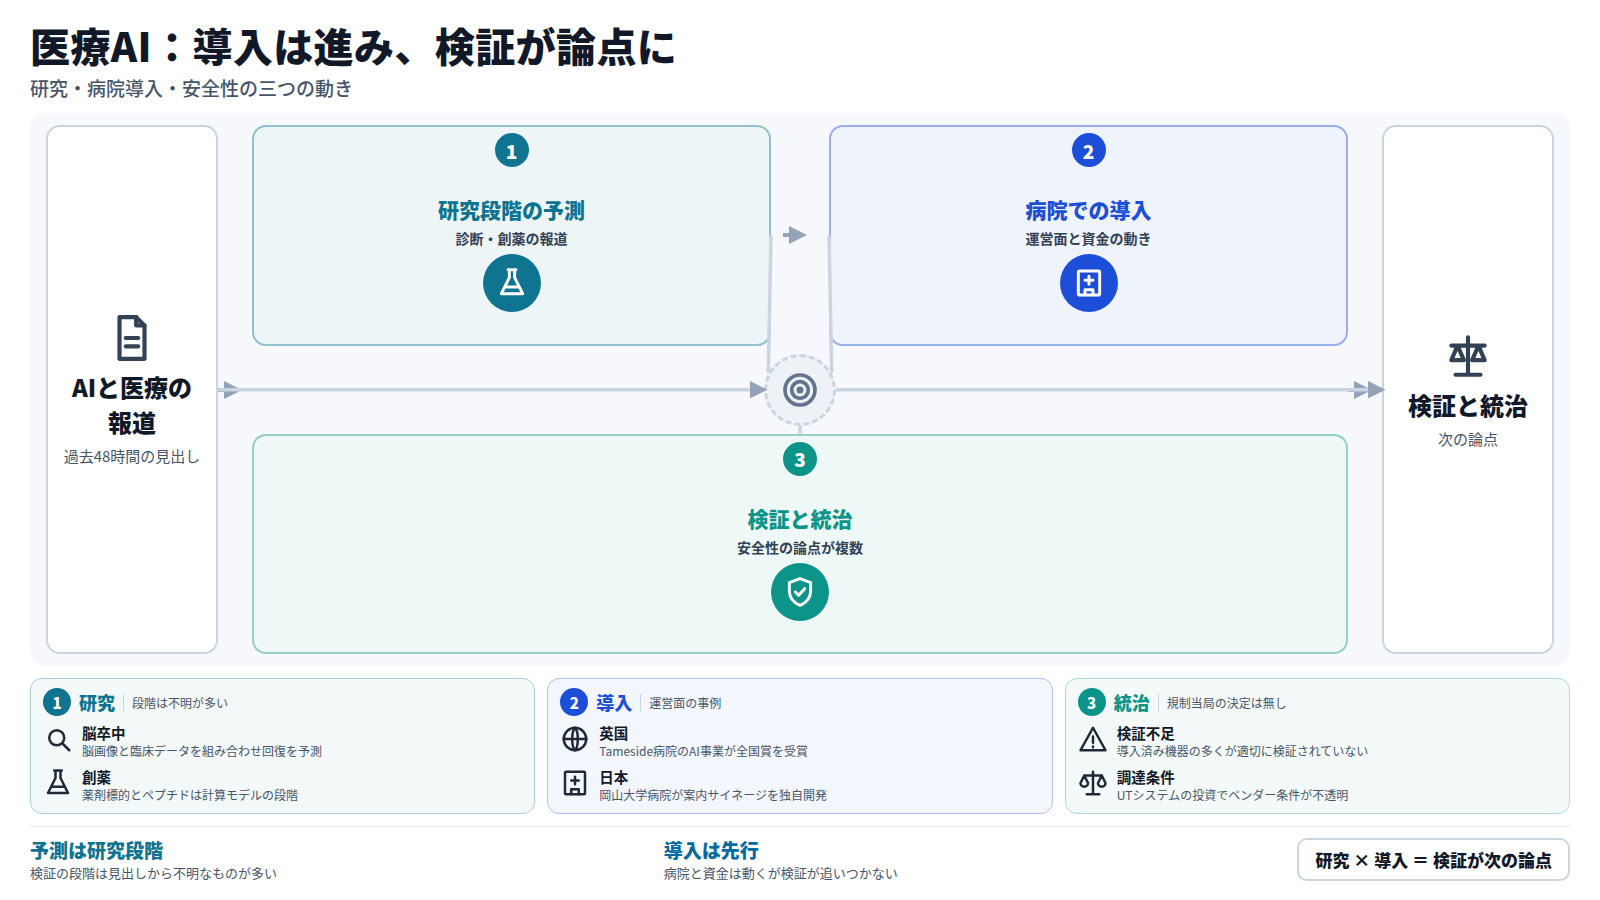The image size is (1600, 900).
Task: Click the 創薬 item title
Action: coord(97,778)
